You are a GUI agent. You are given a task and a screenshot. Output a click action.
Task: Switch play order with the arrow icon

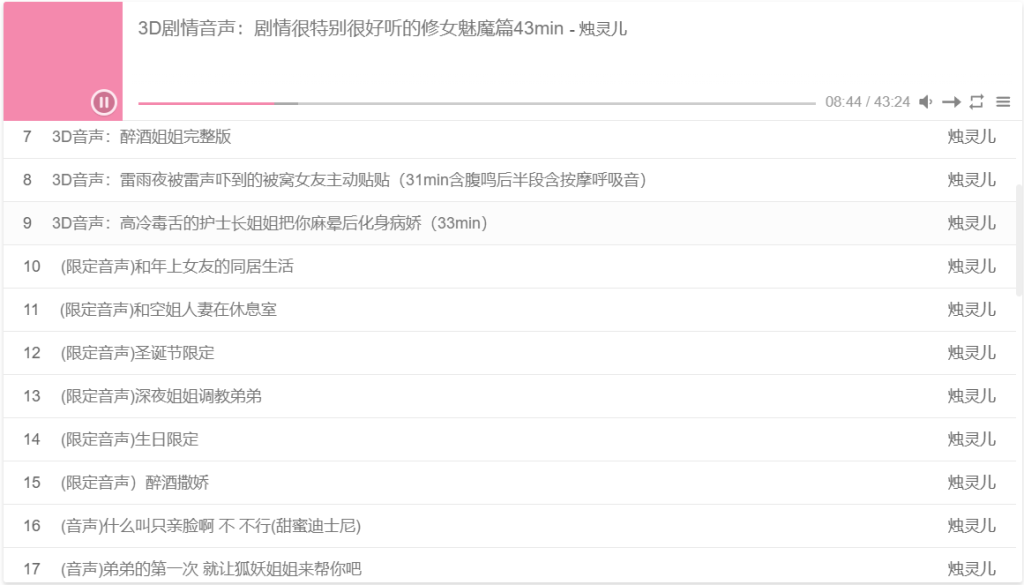pos(952,102)
